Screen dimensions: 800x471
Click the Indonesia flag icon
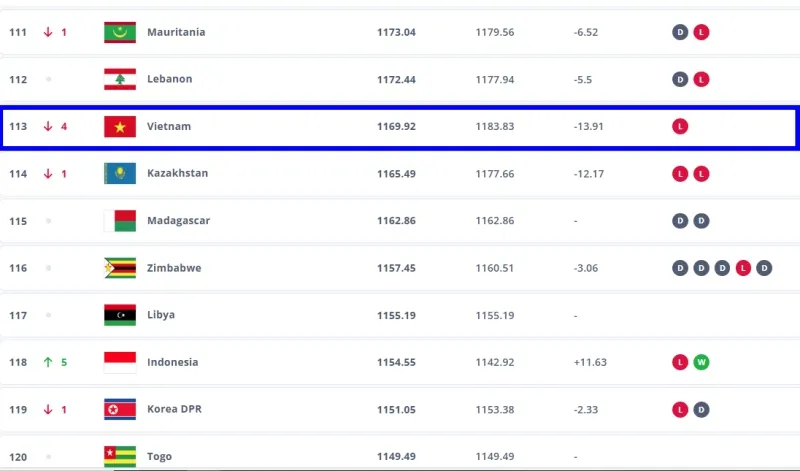pos(120,362)
